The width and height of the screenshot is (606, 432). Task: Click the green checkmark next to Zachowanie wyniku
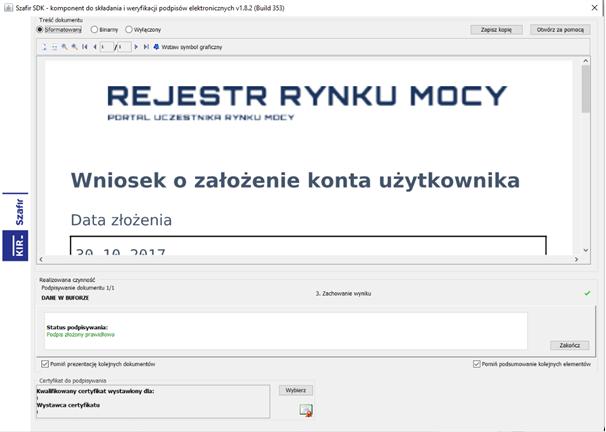click(x=587, y=294)
